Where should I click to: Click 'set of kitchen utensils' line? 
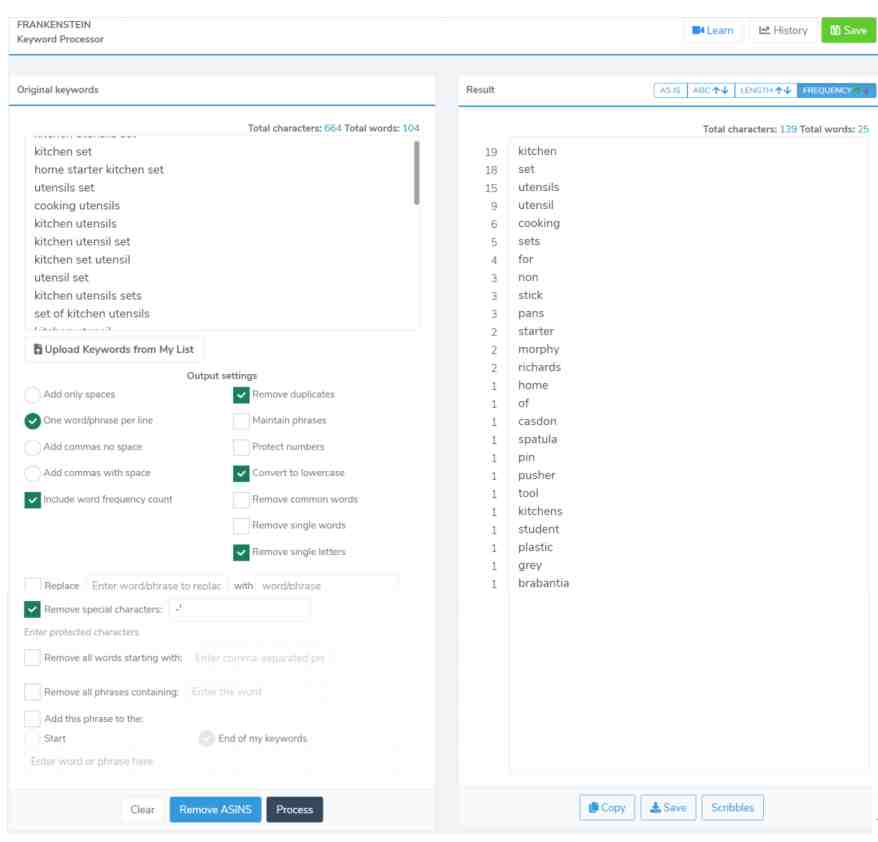pos(92,314)
